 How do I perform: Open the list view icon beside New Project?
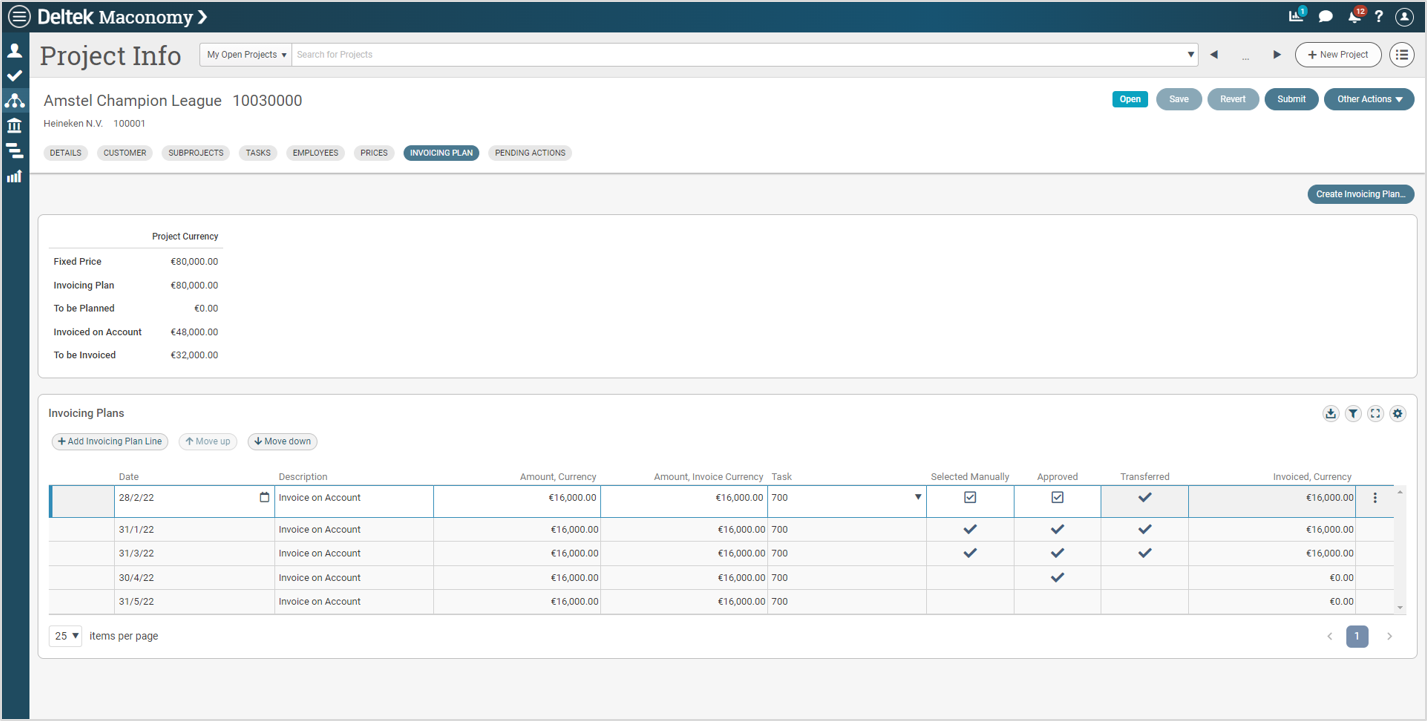1401,55
